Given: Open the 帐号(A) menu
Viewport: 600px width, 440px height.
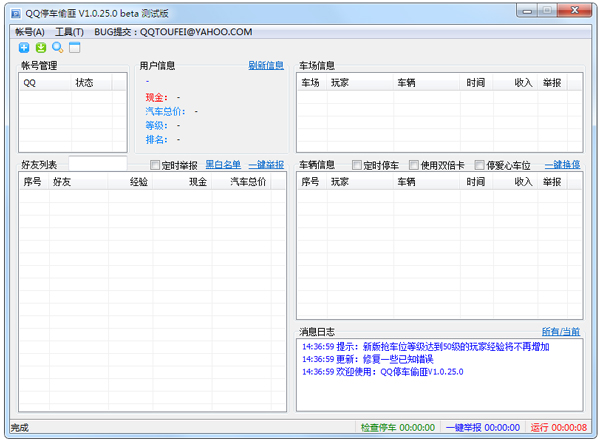Looking at the screenshot, I should [30, 32].
